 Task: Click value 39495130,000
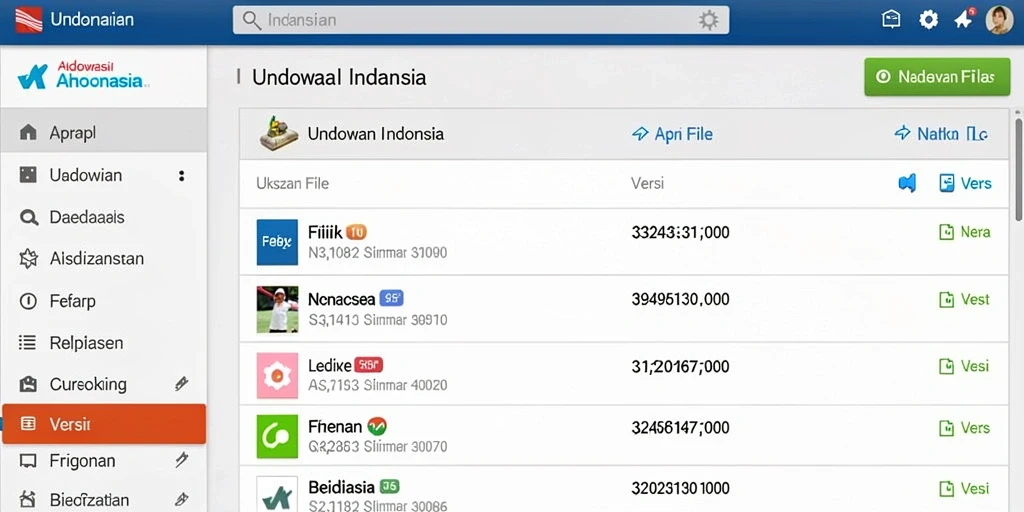pyautogui.click(x=680, y=300)
